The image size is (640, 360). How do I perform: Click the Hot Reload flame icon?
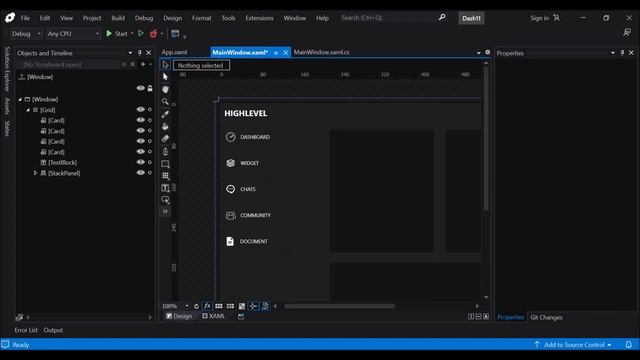pos(153,33)
